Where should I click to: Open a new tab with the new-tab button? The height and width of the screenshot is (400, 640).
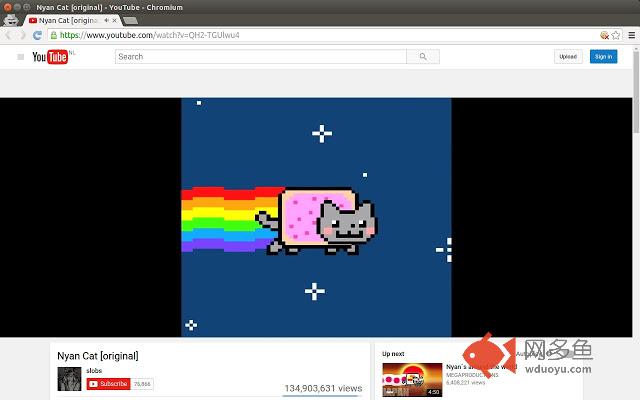click(x=130, y=20)
